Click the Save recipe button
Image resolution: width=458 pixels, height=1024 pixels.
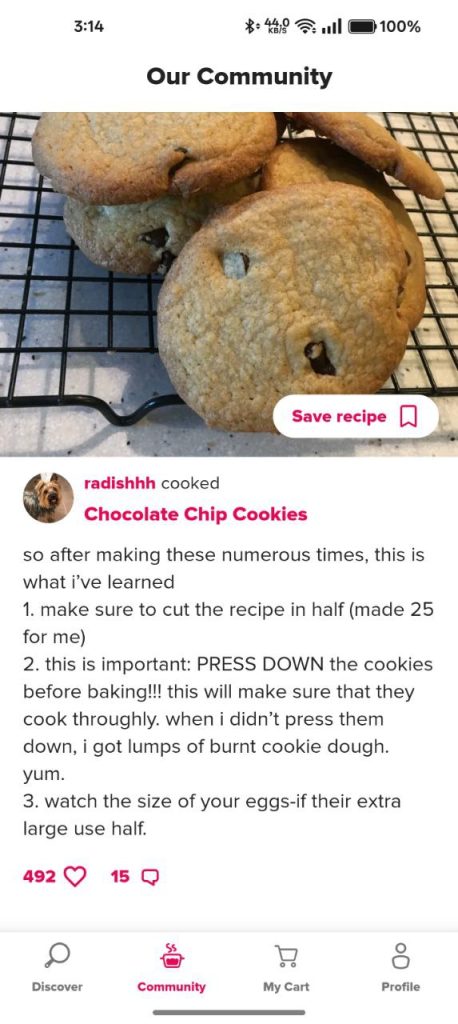tap(355, 416)
